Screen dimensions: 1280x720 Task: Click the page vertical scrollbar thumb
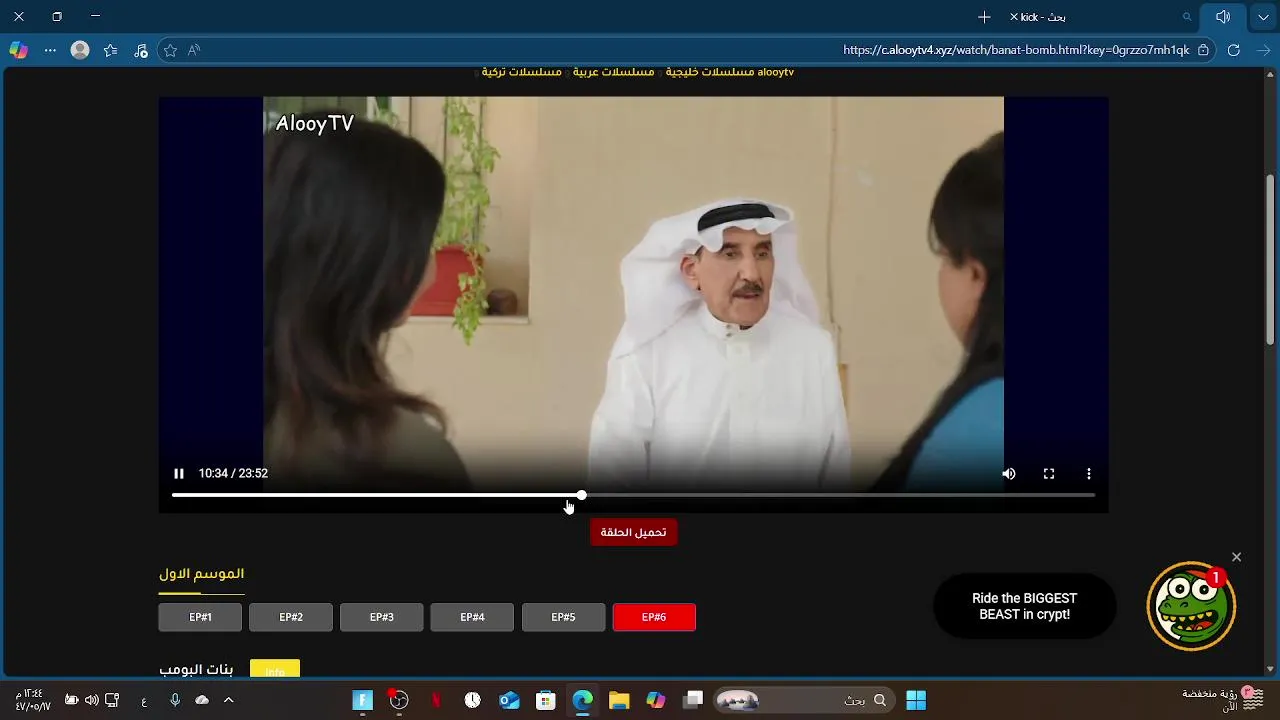pyautogui.click(x=1271, y=260)
